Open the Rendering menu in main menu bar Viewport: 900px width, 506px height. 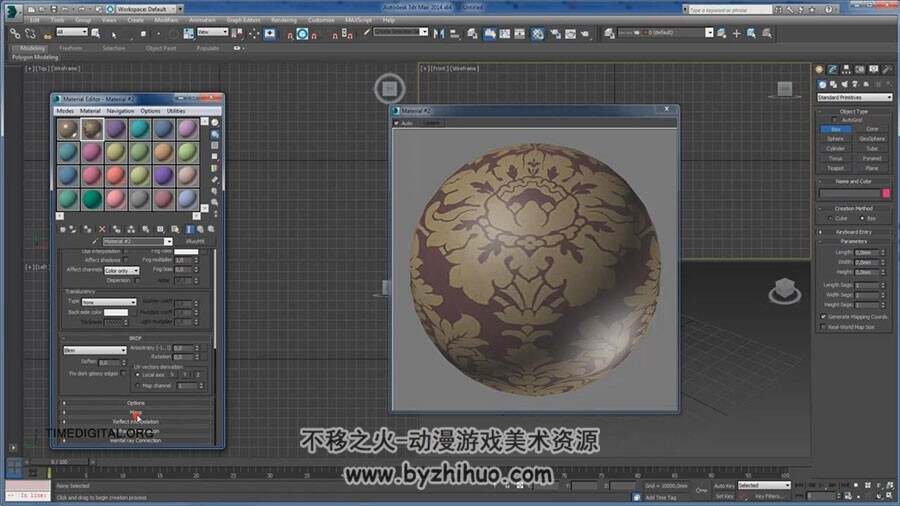284,20
